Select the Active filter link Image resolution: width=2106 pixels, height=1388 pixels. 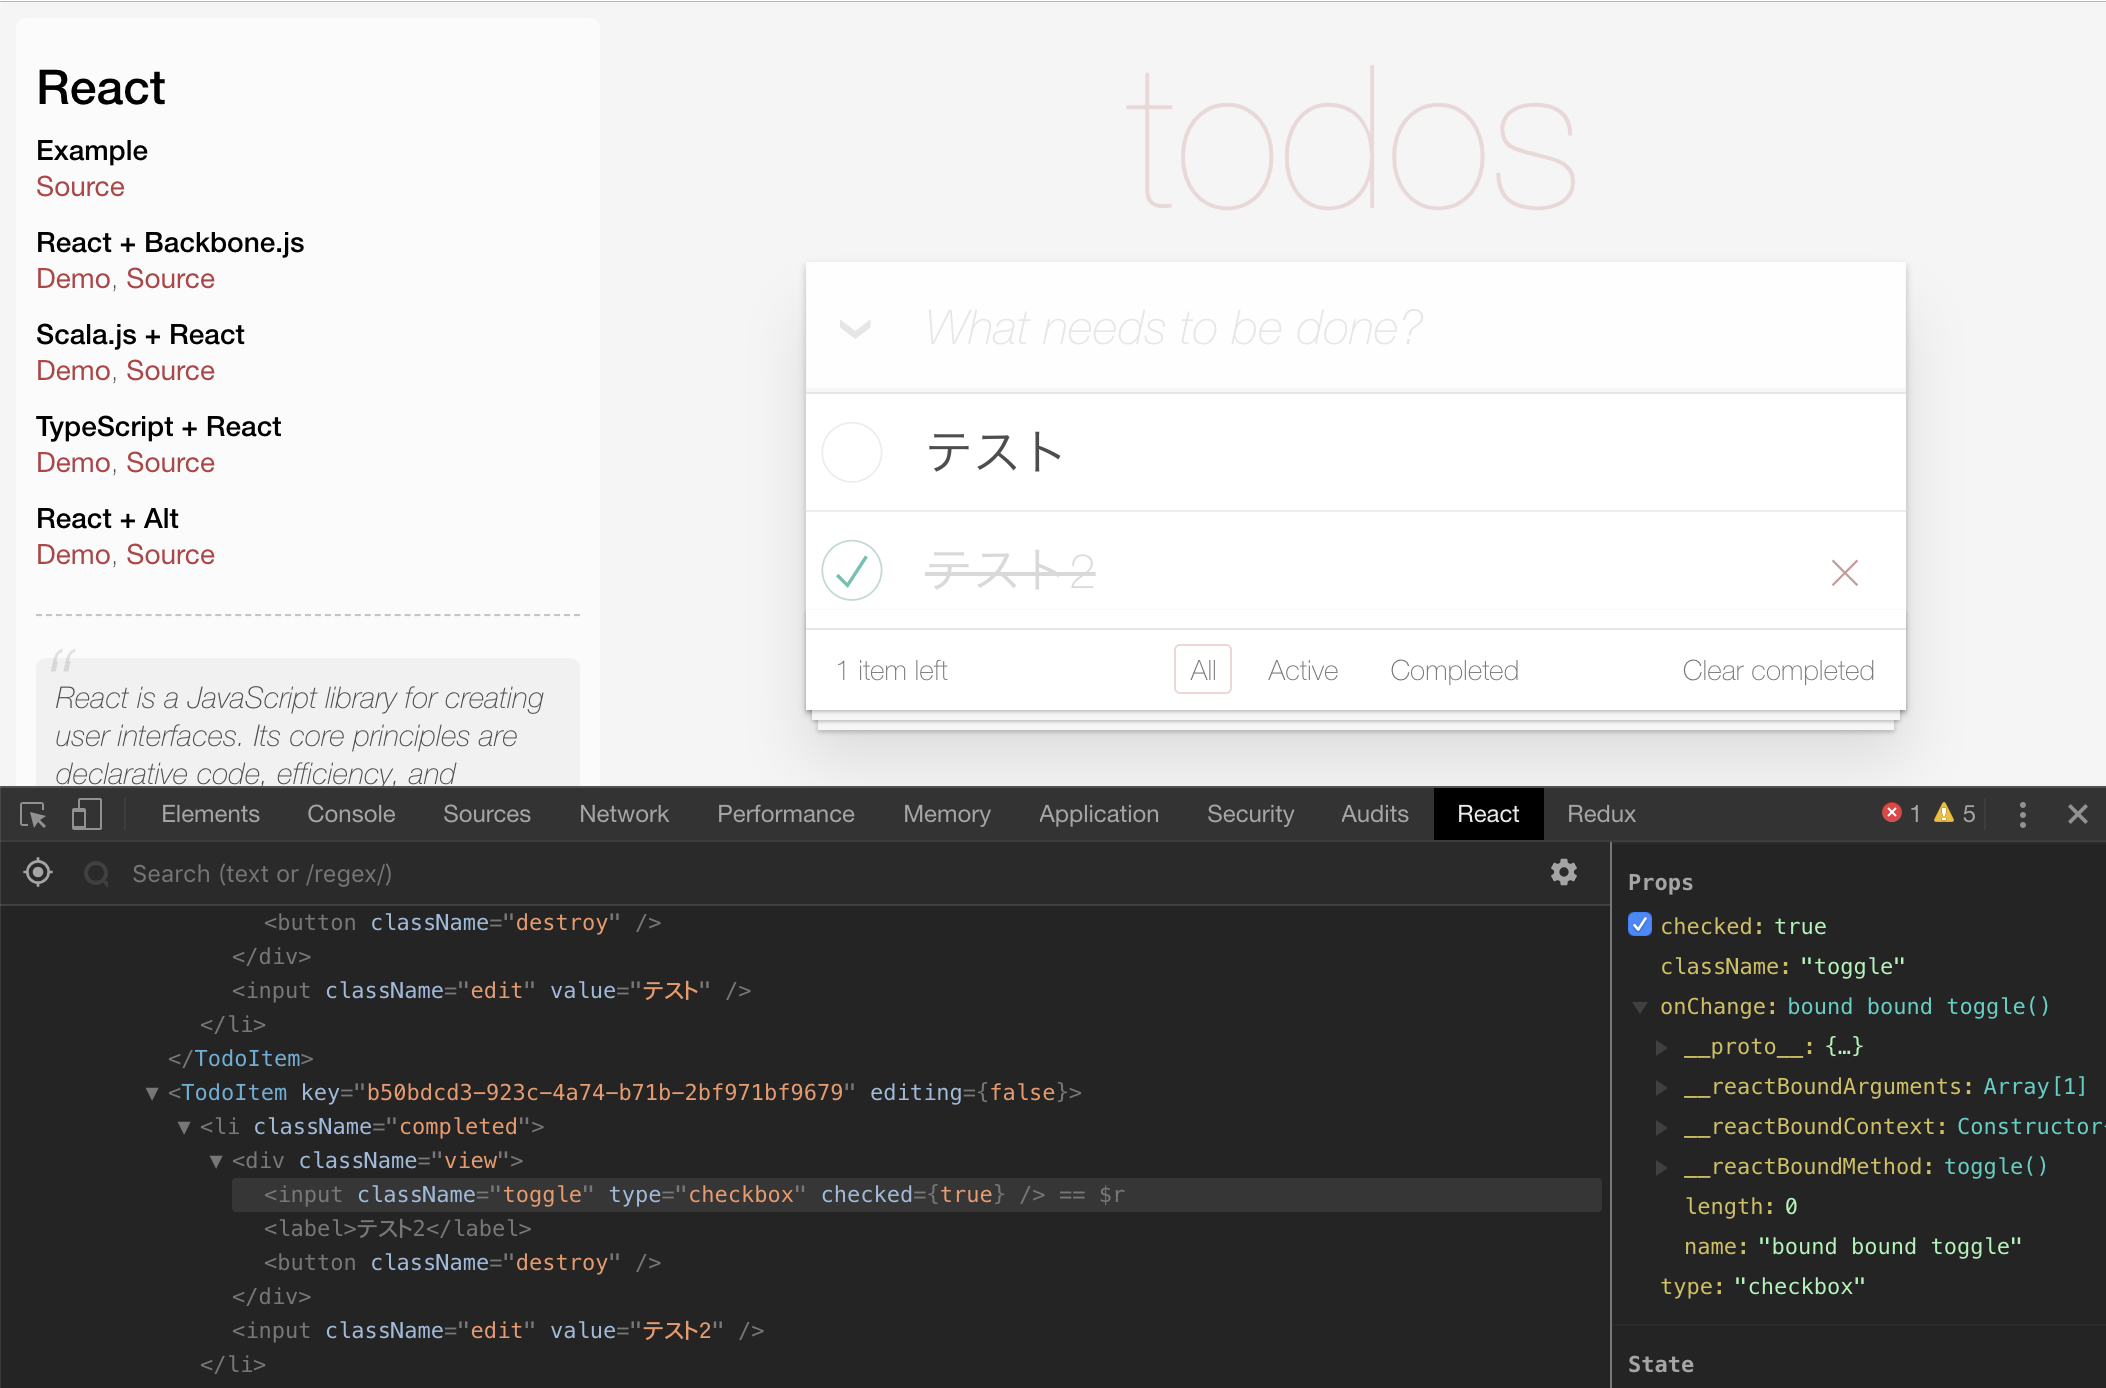point(1302,671)
